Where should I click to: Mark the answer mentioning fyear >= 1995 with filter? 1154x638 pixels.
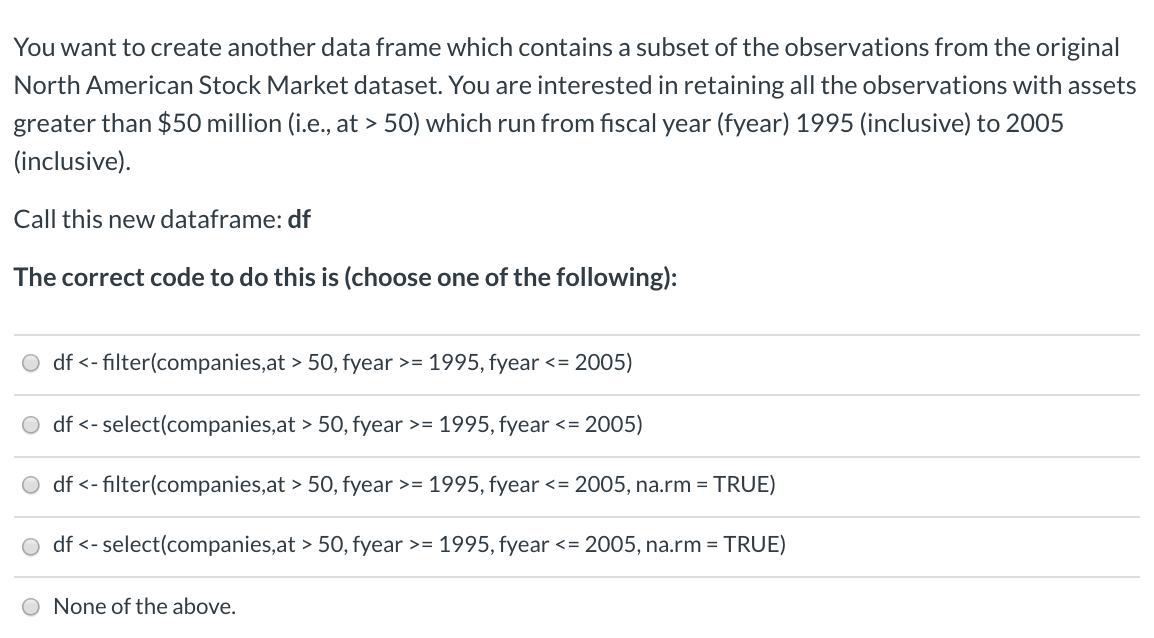click(x=342, y=362)
